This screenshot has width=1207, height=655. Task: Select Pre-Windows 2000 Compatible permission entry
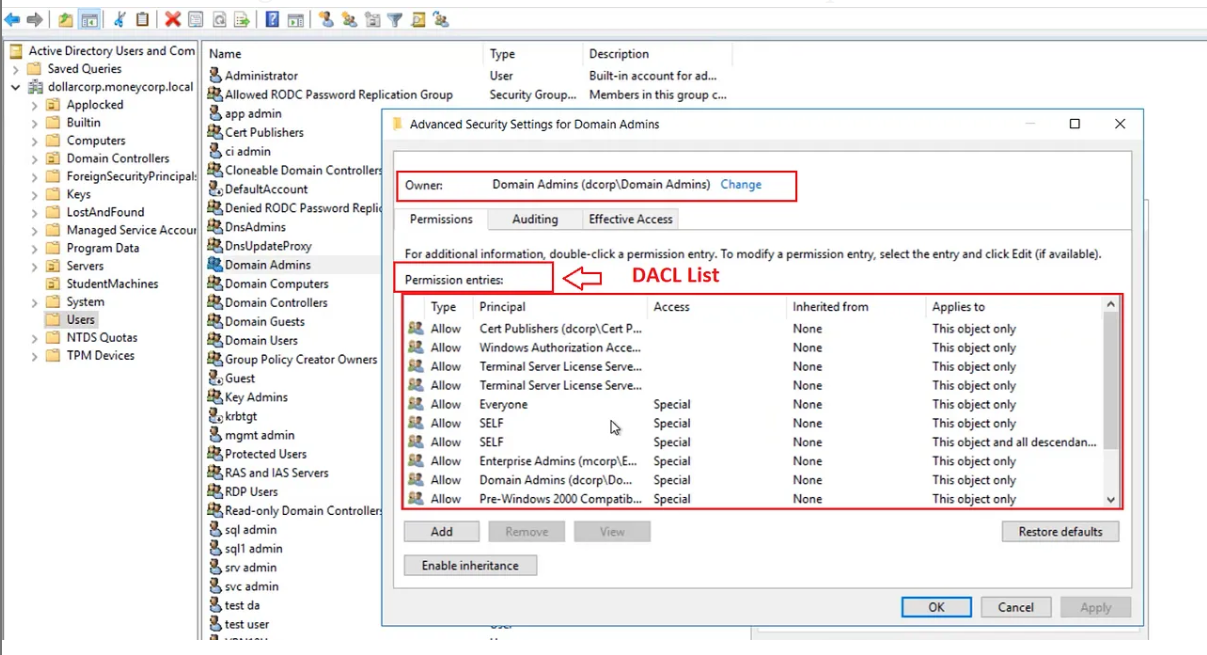755,499
